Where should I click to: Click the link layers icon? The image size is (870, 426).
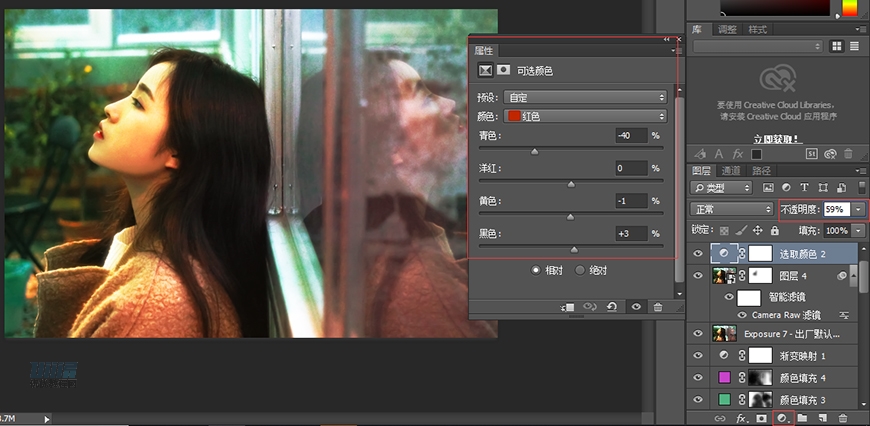pos(720,418)
